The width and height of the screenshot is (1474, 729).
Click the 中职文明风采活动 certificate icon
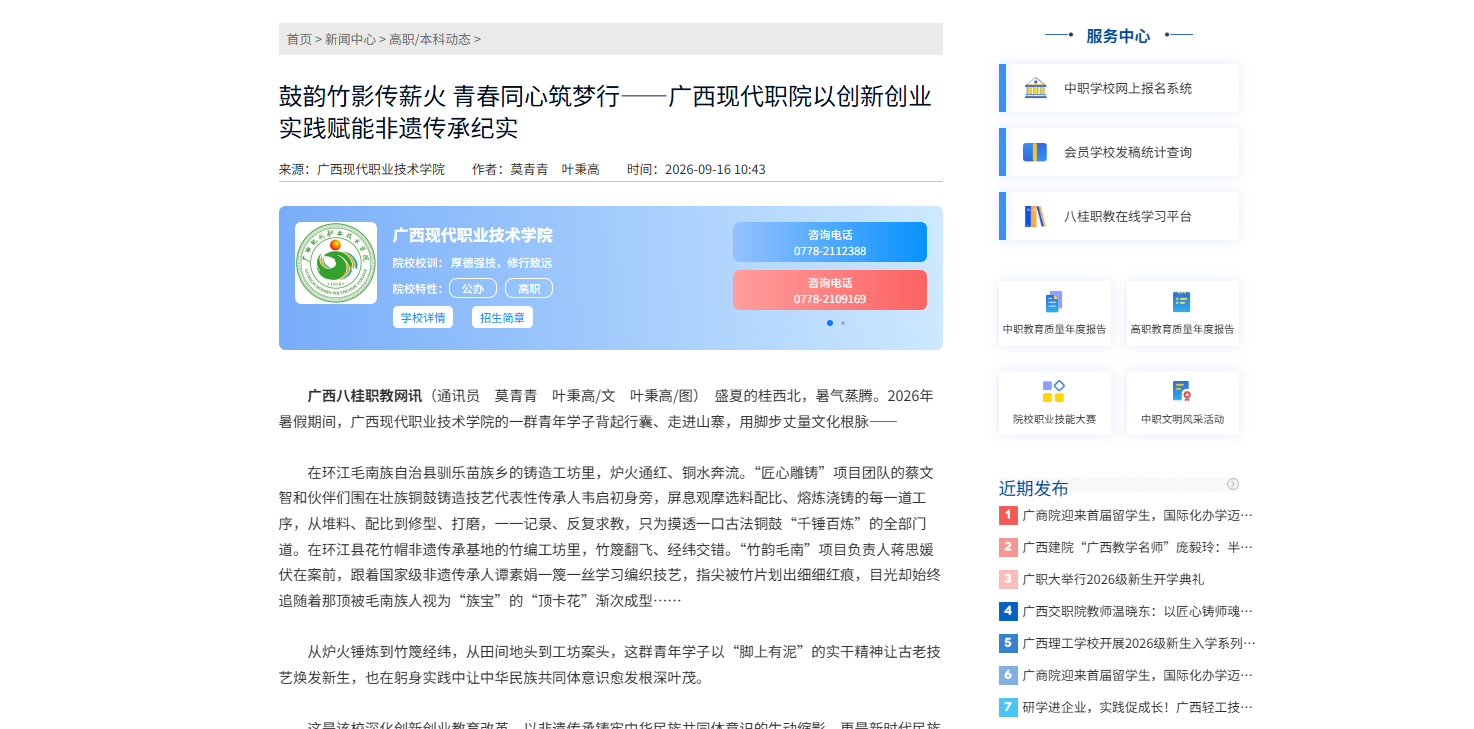(1182, 391)
